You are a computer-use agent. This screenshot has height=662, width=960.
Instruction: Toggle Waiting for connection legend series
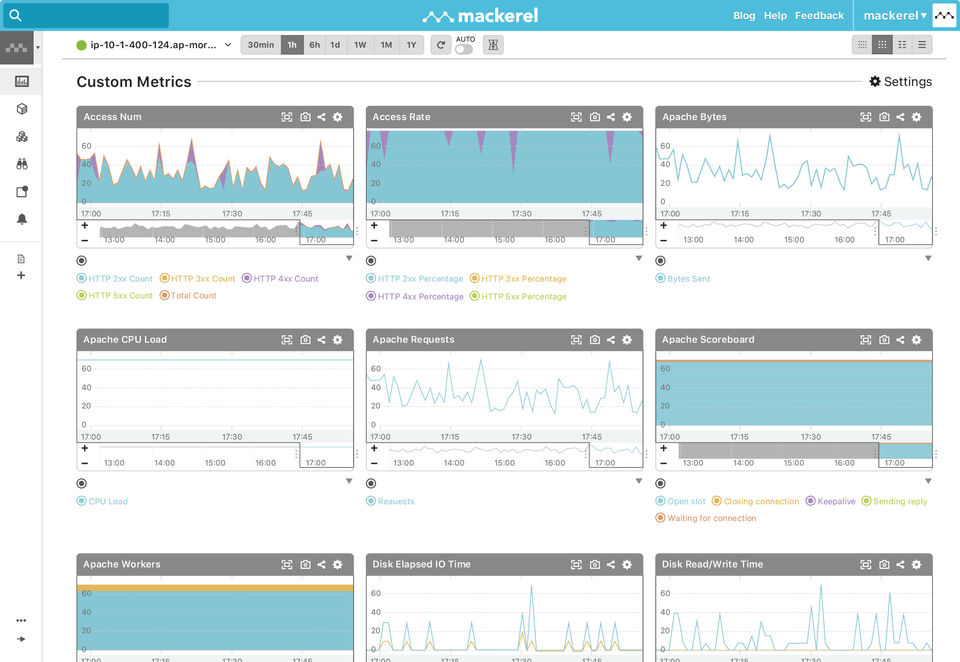[x=706, y=519]
